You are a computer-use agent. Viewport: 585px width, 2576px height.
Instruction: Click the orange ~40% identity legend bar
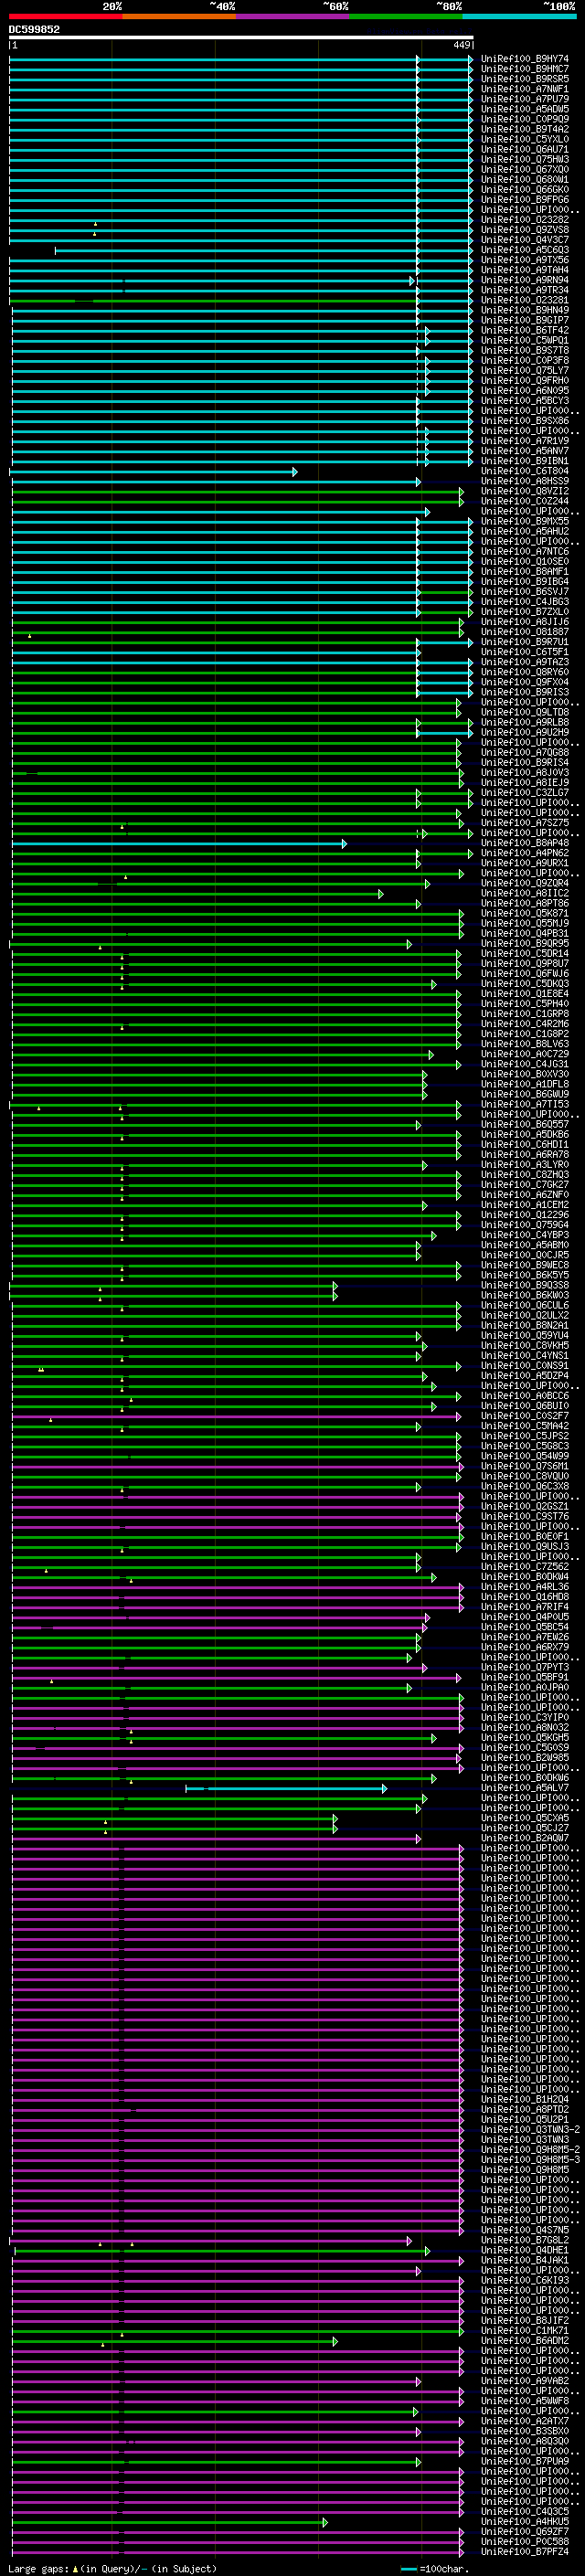pyautogui.click(x=179, y=16)
